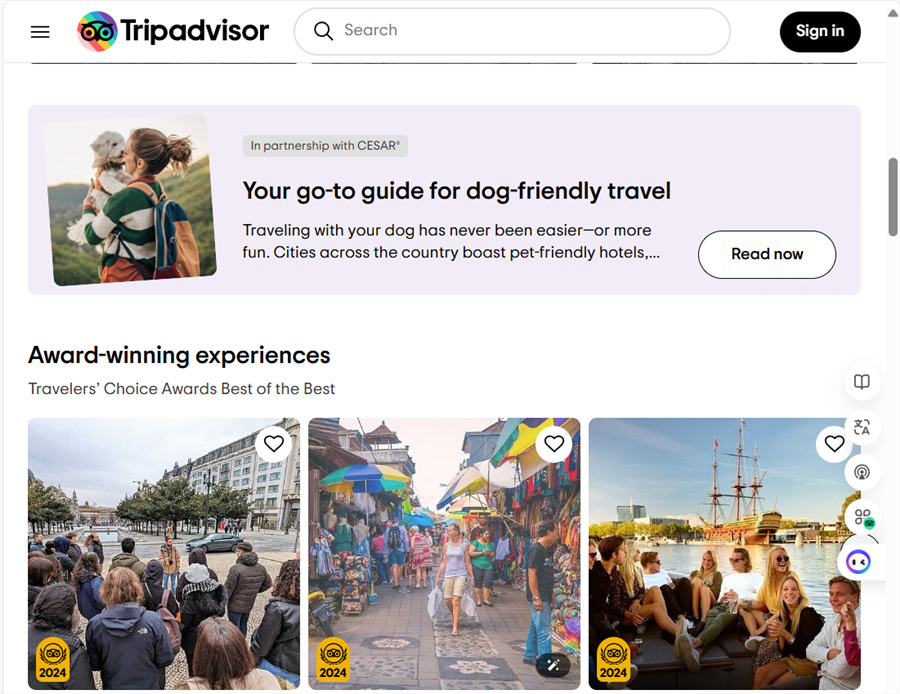This screenshot has height=694, width=900.
Task: Save the walking tour photo with heart
Action: (x=273, y=444)
